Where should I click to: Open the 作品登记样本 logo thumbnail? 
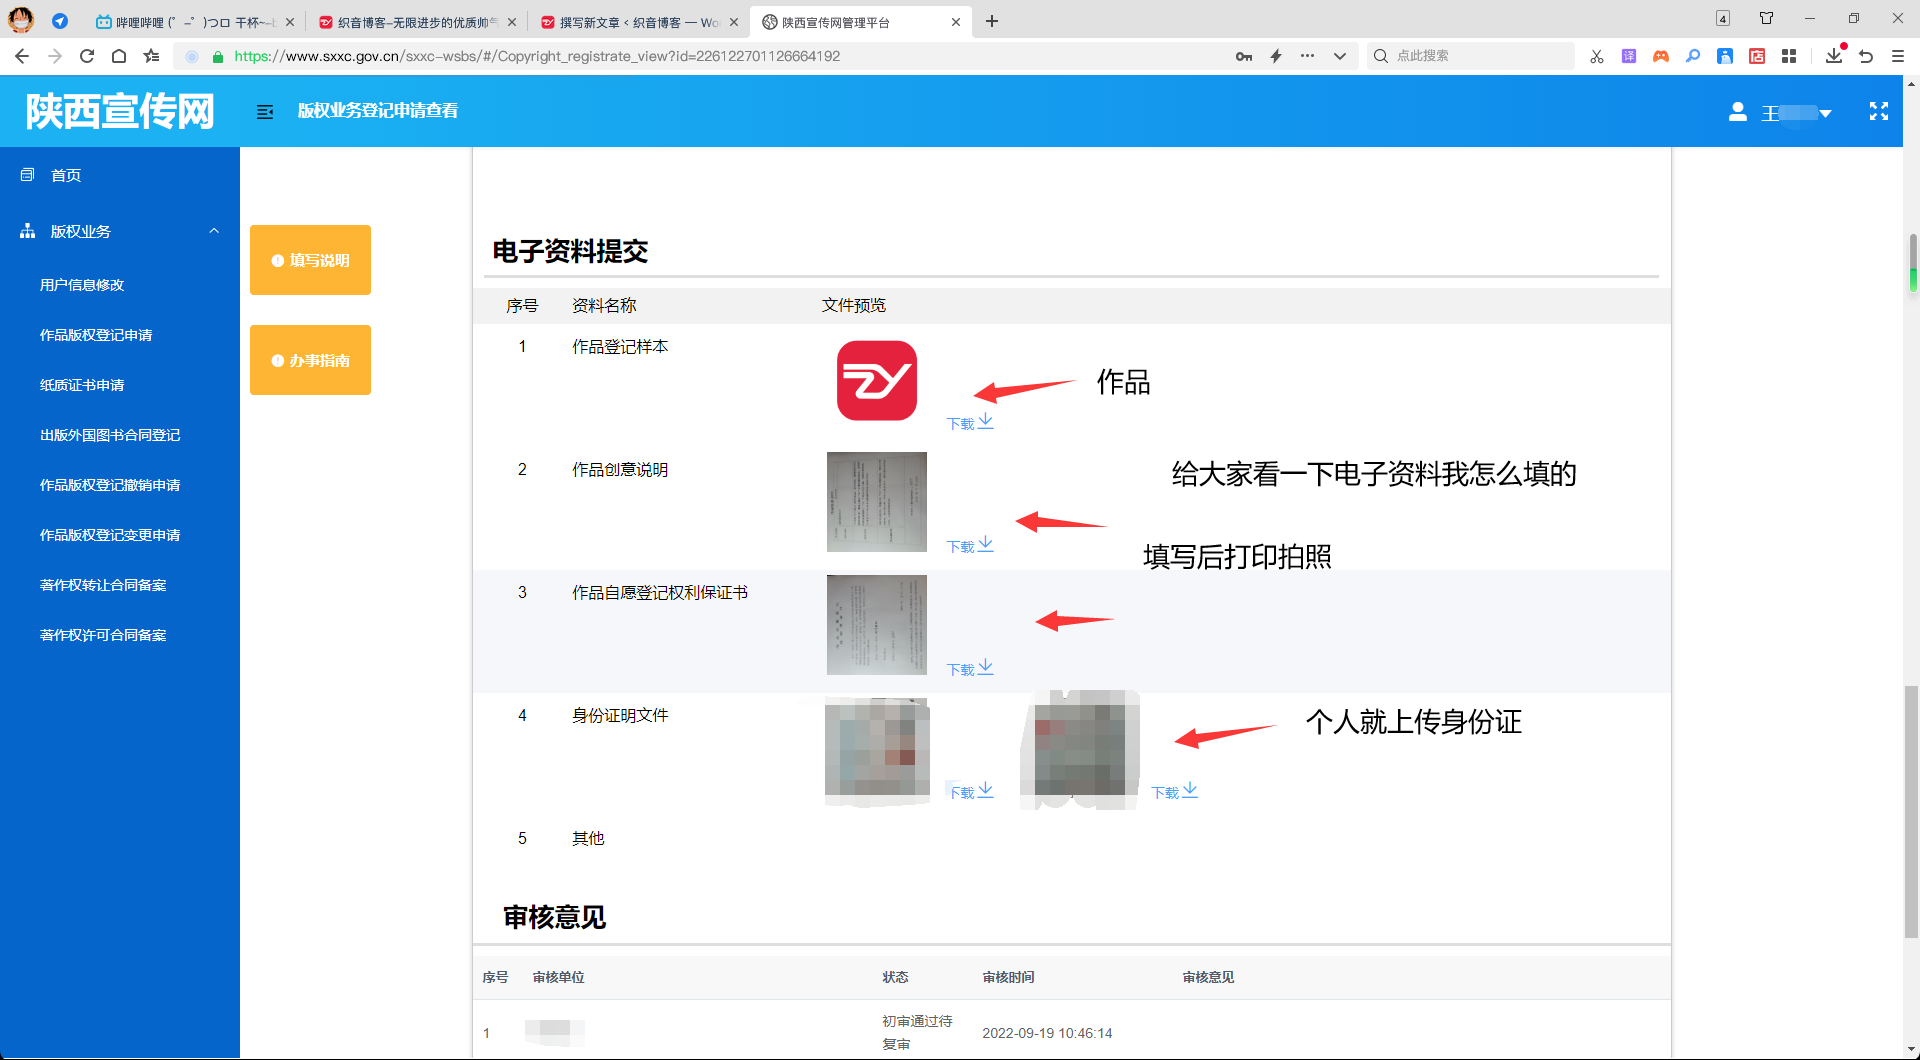tap(876, 381)
